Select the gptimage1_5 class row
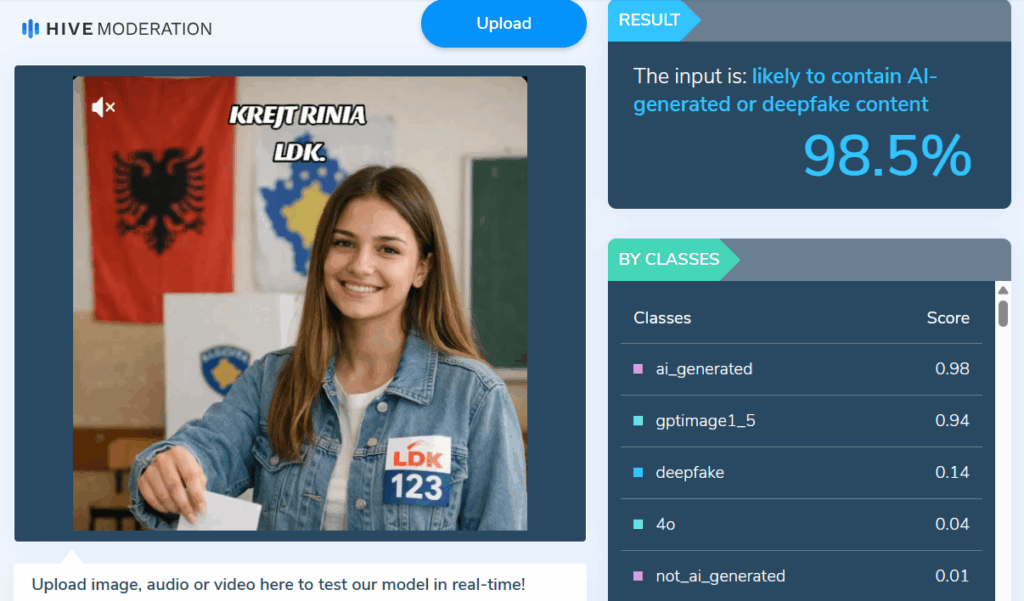The width and height of the screenshot is (1024, 601). pyautogui.click(x=801, y=421)
